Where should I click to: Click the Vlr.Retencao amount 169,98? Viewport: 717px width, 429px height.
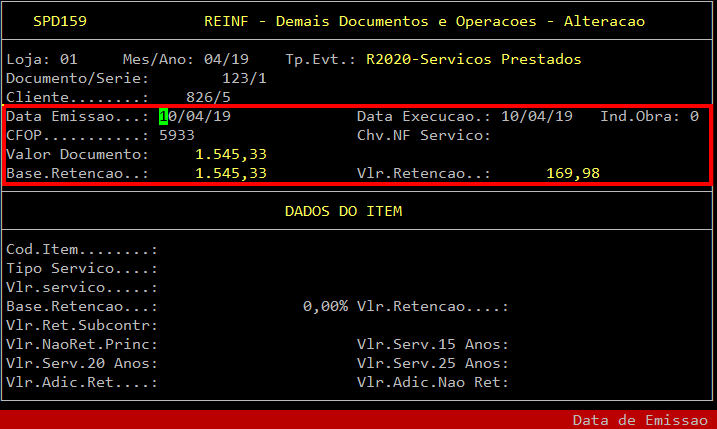click(573, 174)
